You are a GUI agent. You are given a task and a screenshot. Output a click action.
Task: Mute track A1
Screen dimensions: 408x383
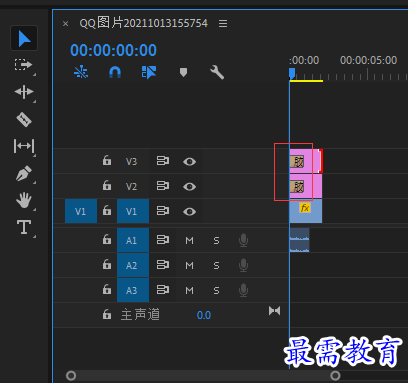[189, 240]
